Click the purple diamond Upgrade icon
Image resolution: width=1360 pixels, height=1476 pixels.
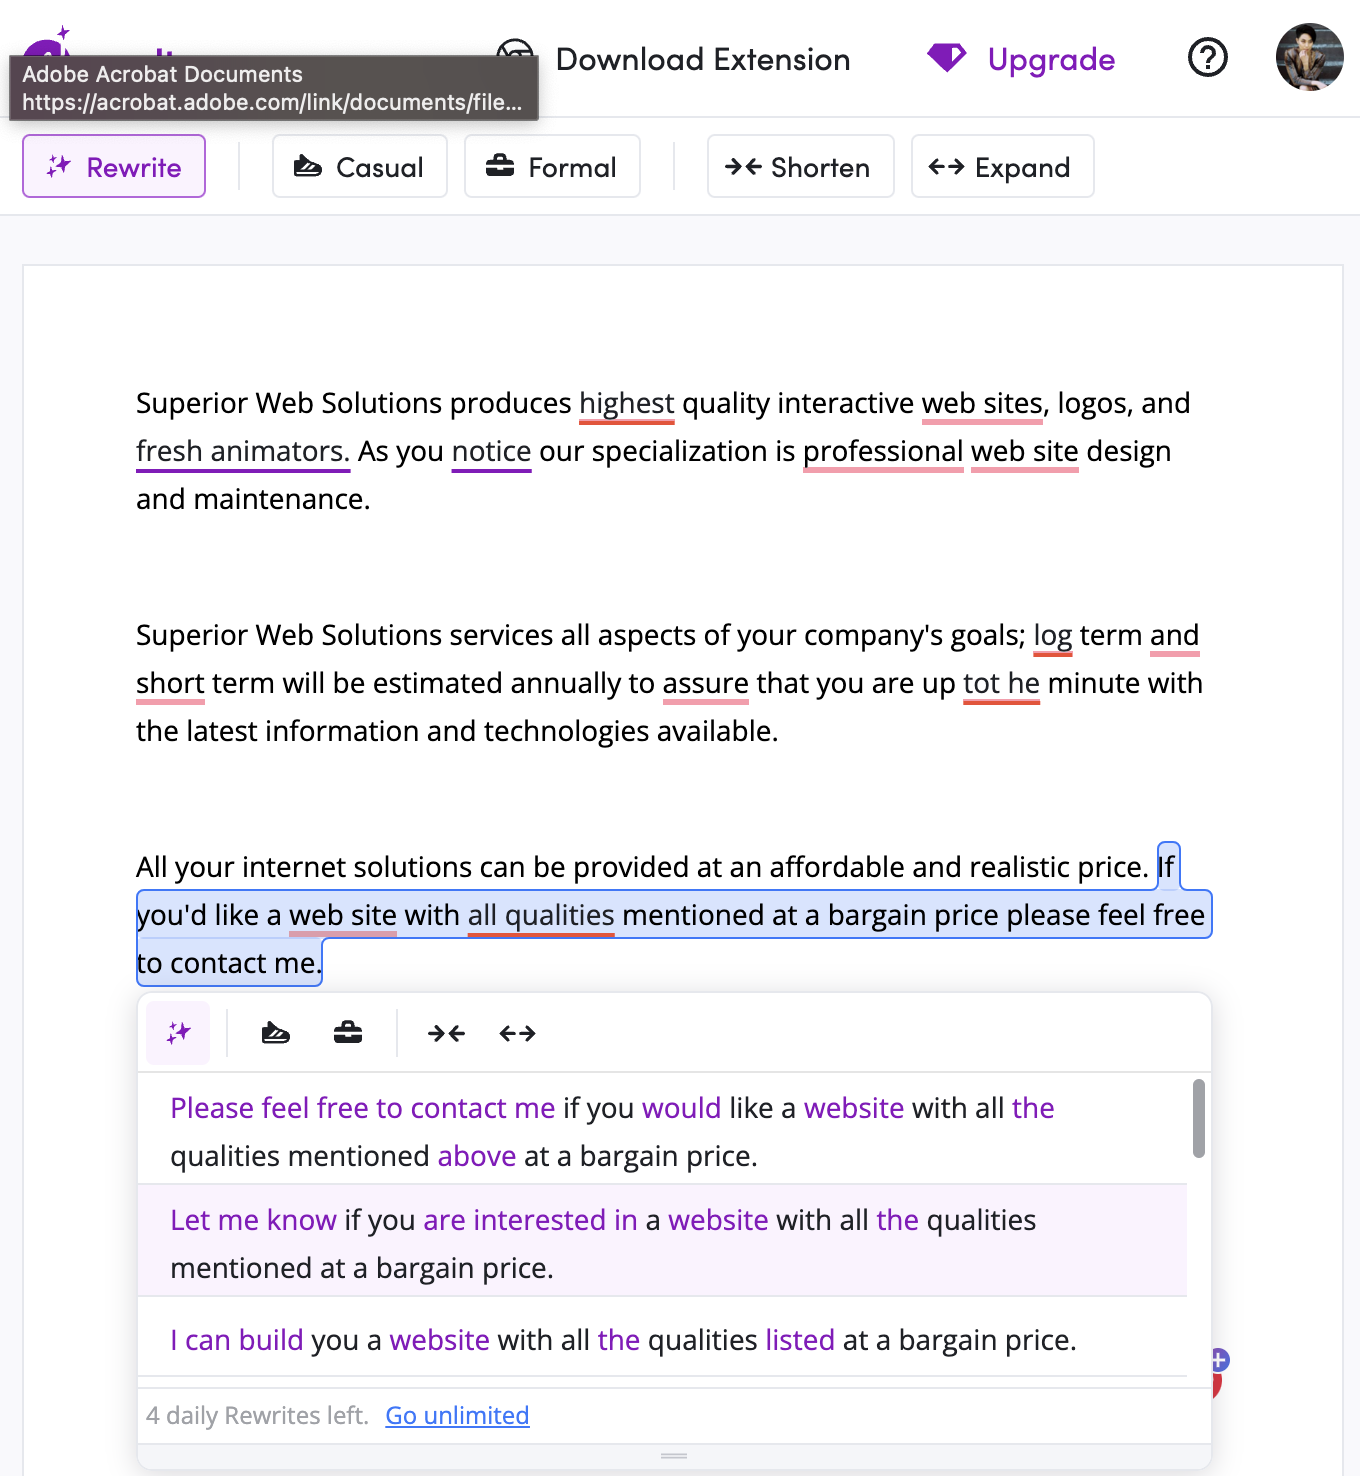point(946,58)
